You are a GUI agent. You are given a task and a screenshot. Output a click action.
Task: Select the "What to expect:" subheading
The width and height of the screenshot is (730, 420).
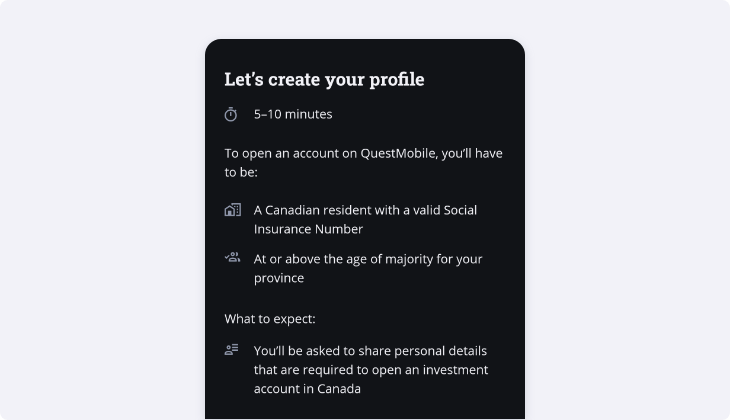pyautogui.click(x=270, y=319)
